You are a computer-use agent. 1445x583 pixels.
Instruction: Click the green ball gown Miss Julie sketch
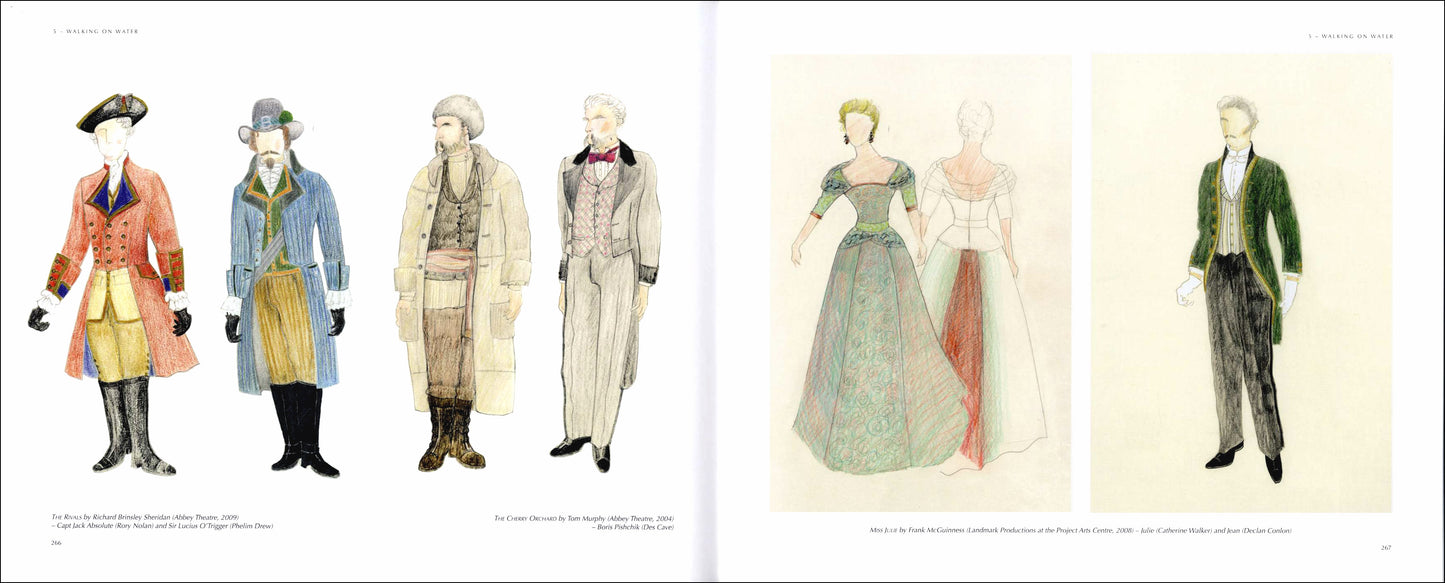[868, 300]
